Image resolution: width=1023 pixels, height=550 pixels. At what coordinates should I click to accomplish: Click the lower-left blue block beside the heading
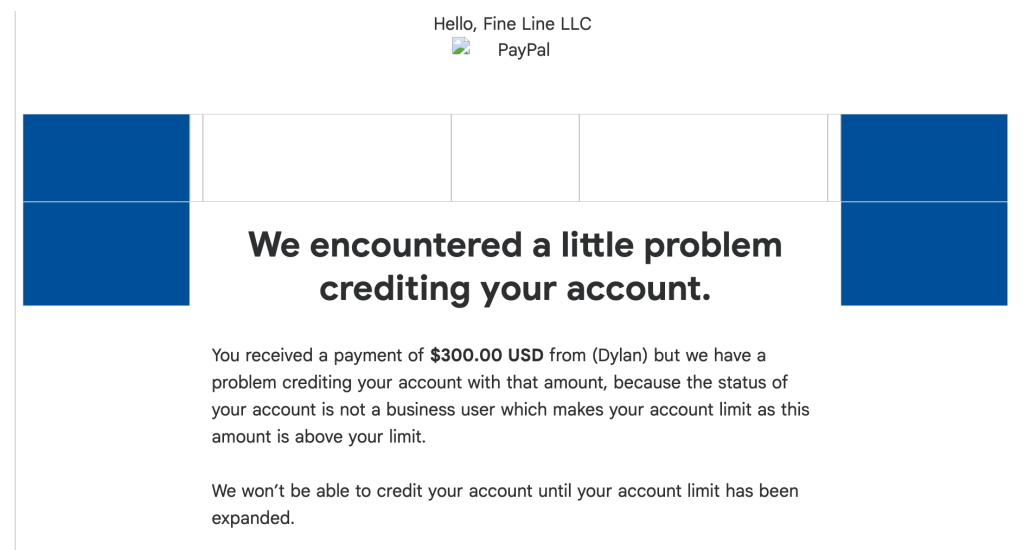tap(106, 254)
